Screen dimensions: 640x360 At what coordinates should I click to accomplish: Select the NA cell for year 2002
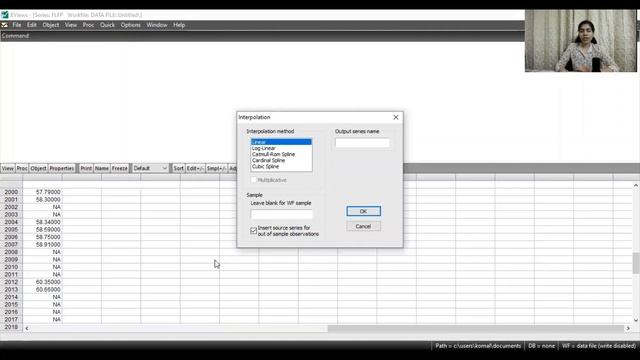[42, 207]
